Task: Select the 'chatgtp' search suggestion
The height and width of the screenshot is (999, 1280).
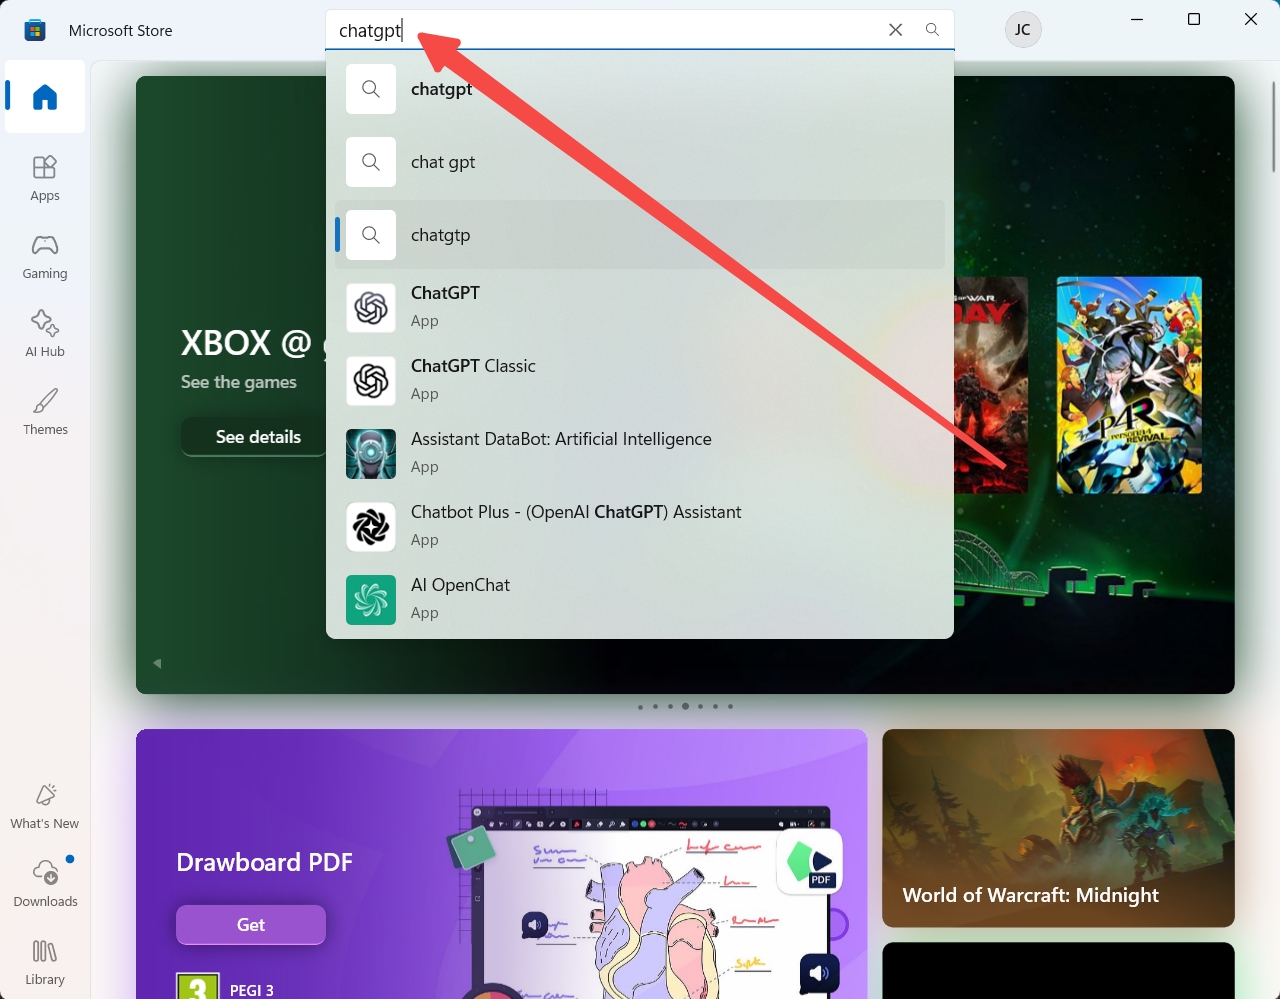Action: coord(640,235)
